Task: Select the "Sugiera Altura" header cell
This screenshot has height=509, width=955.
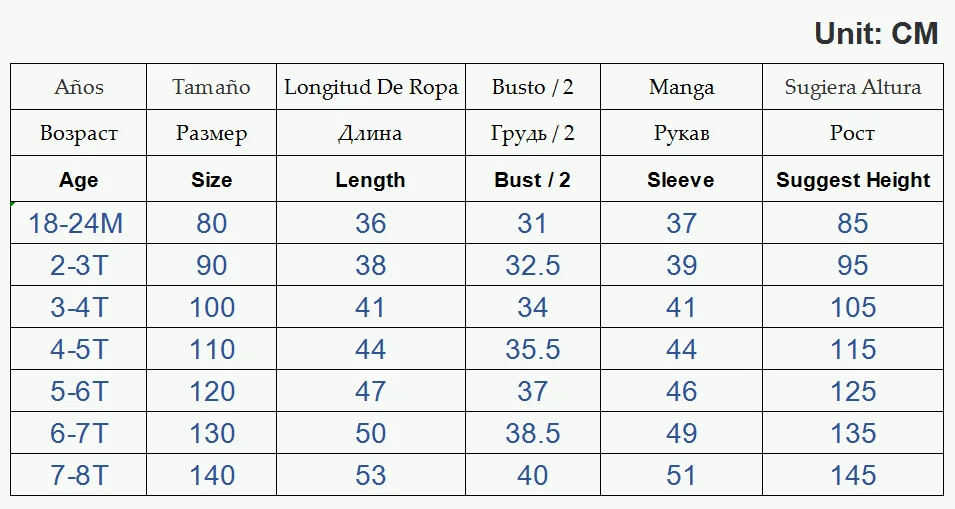Action: [x=853, y=87]
